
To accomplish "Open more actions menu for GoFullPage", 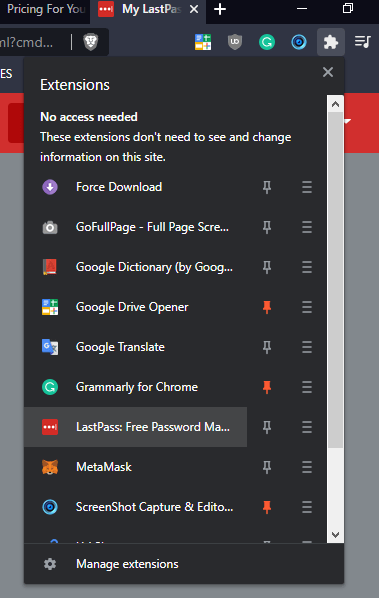I will pos(307,227).
